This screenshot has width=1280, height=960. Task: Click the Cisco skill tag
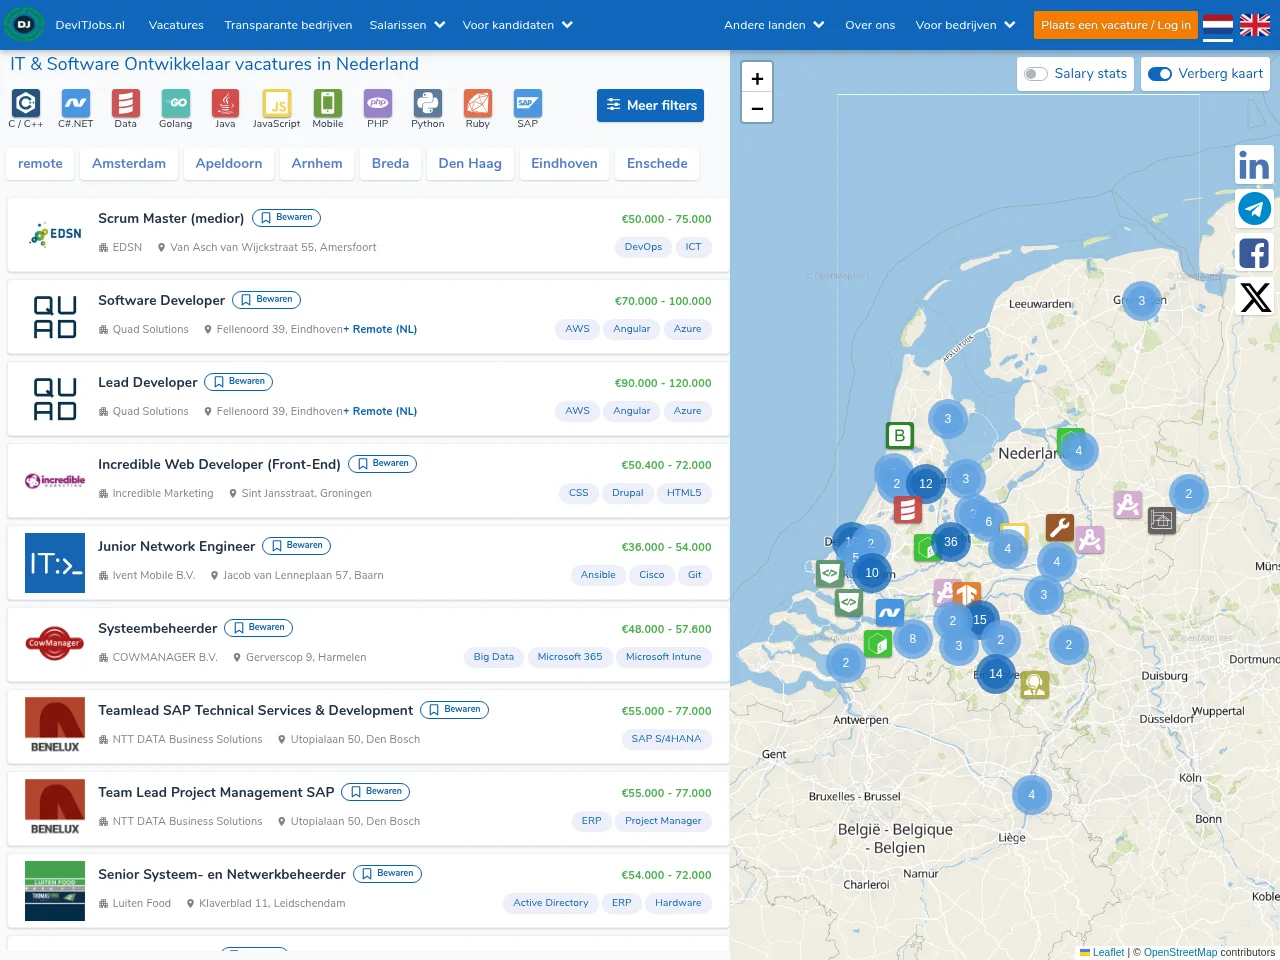coord(652,575)
